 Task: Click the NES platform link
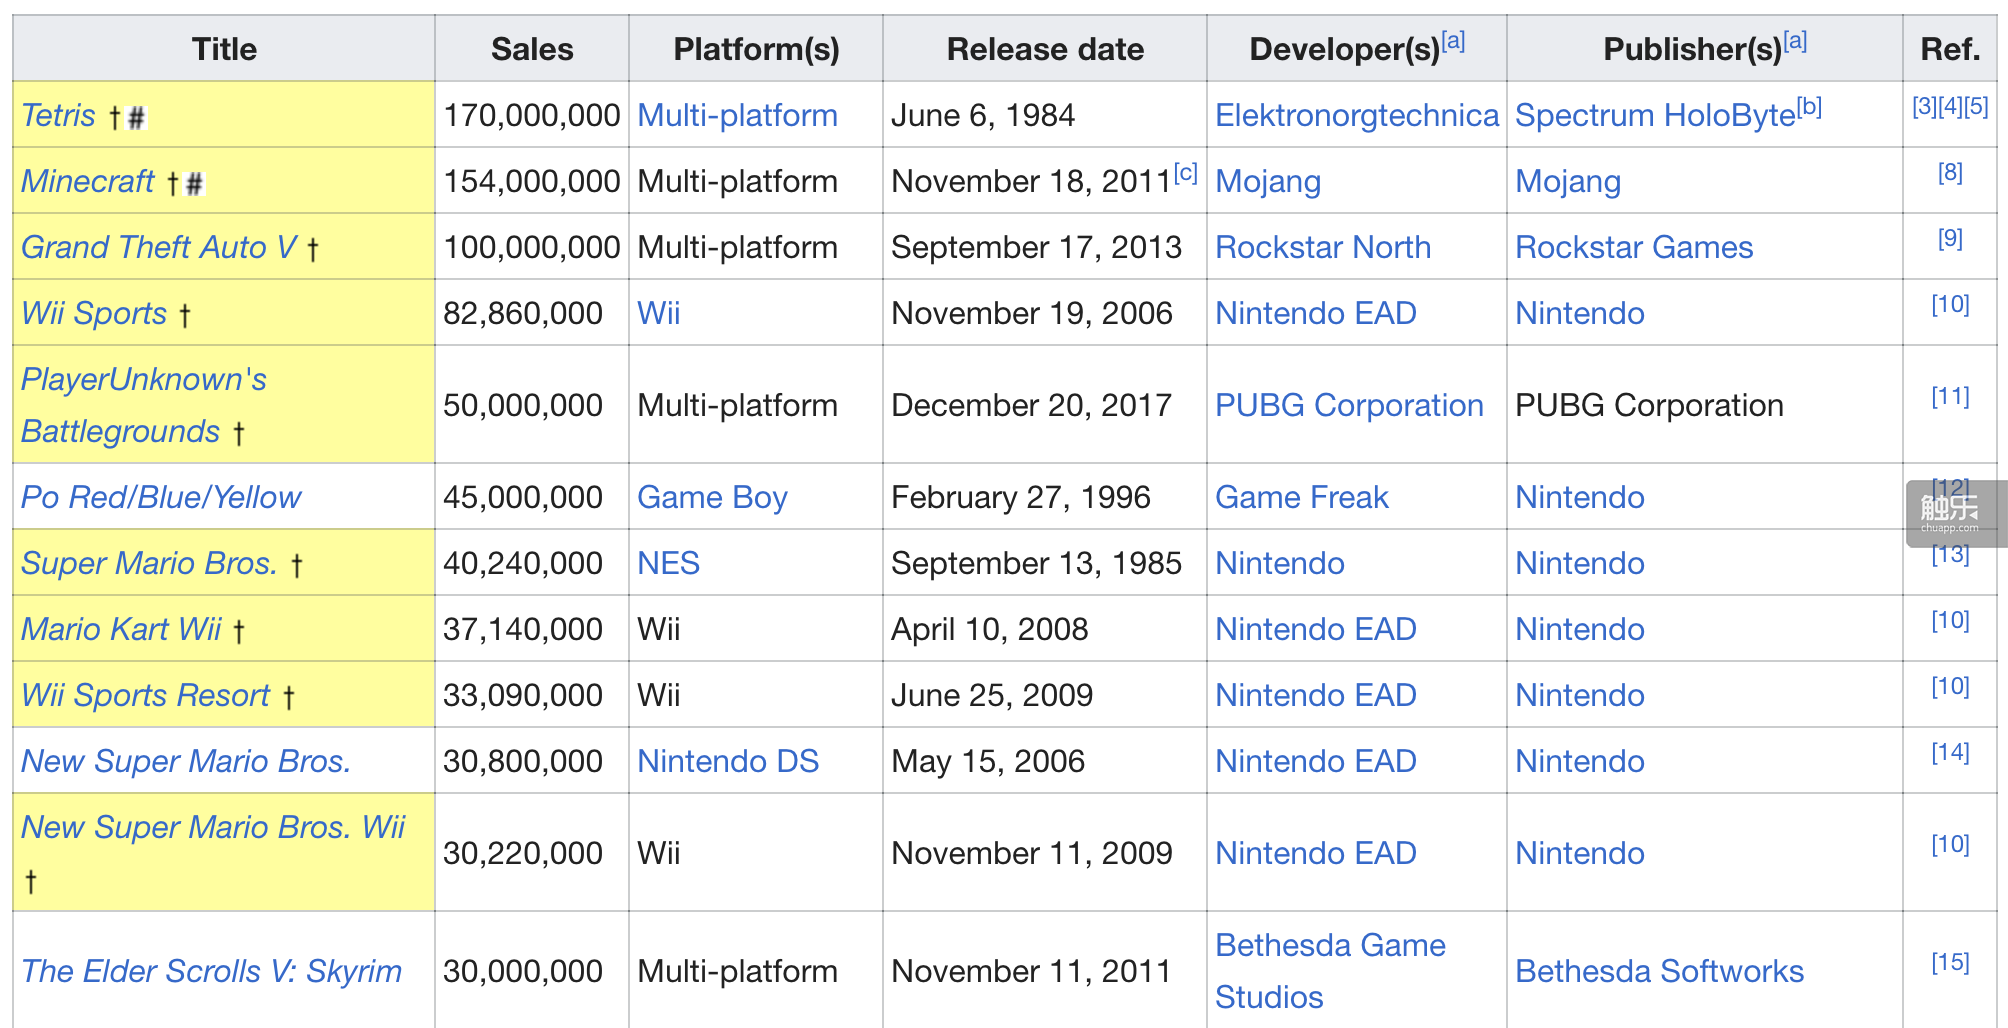point(668,564)
